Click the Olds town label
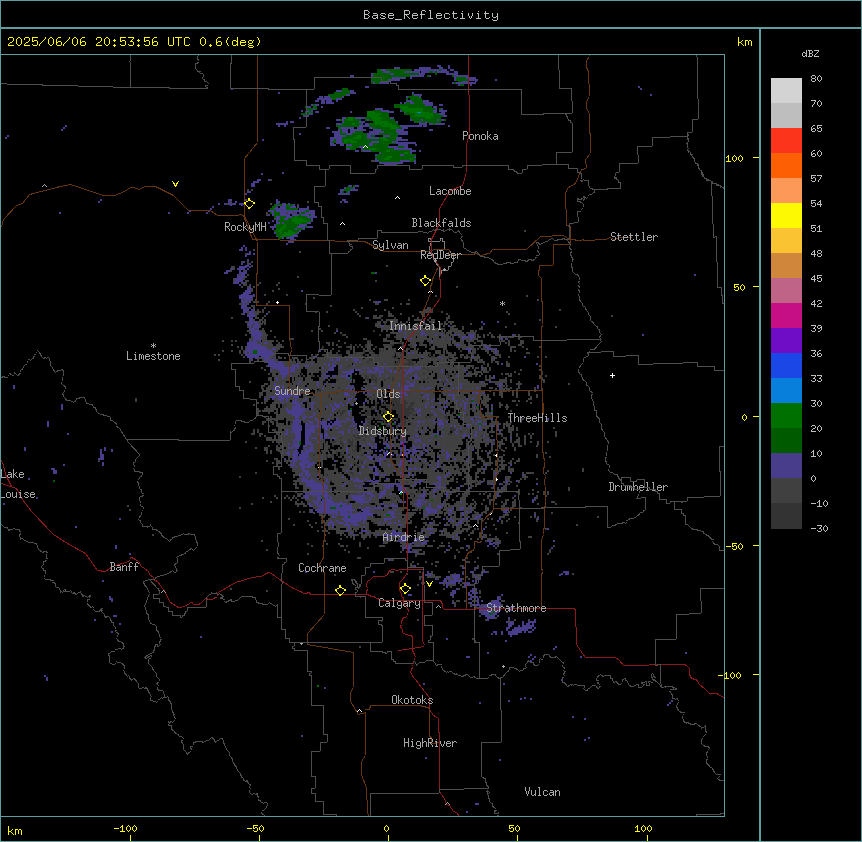 388,394
